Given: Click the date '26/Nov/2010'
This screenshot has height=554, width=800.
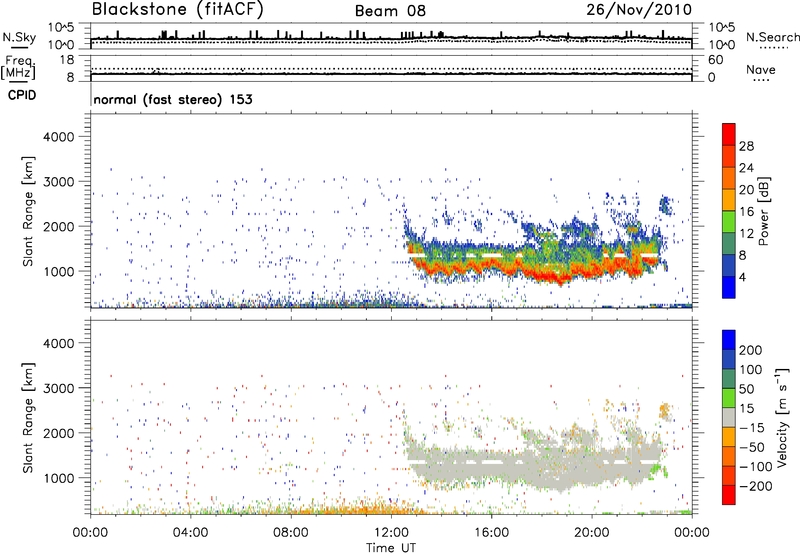Looking at the screenshot, I should [639, 9].
